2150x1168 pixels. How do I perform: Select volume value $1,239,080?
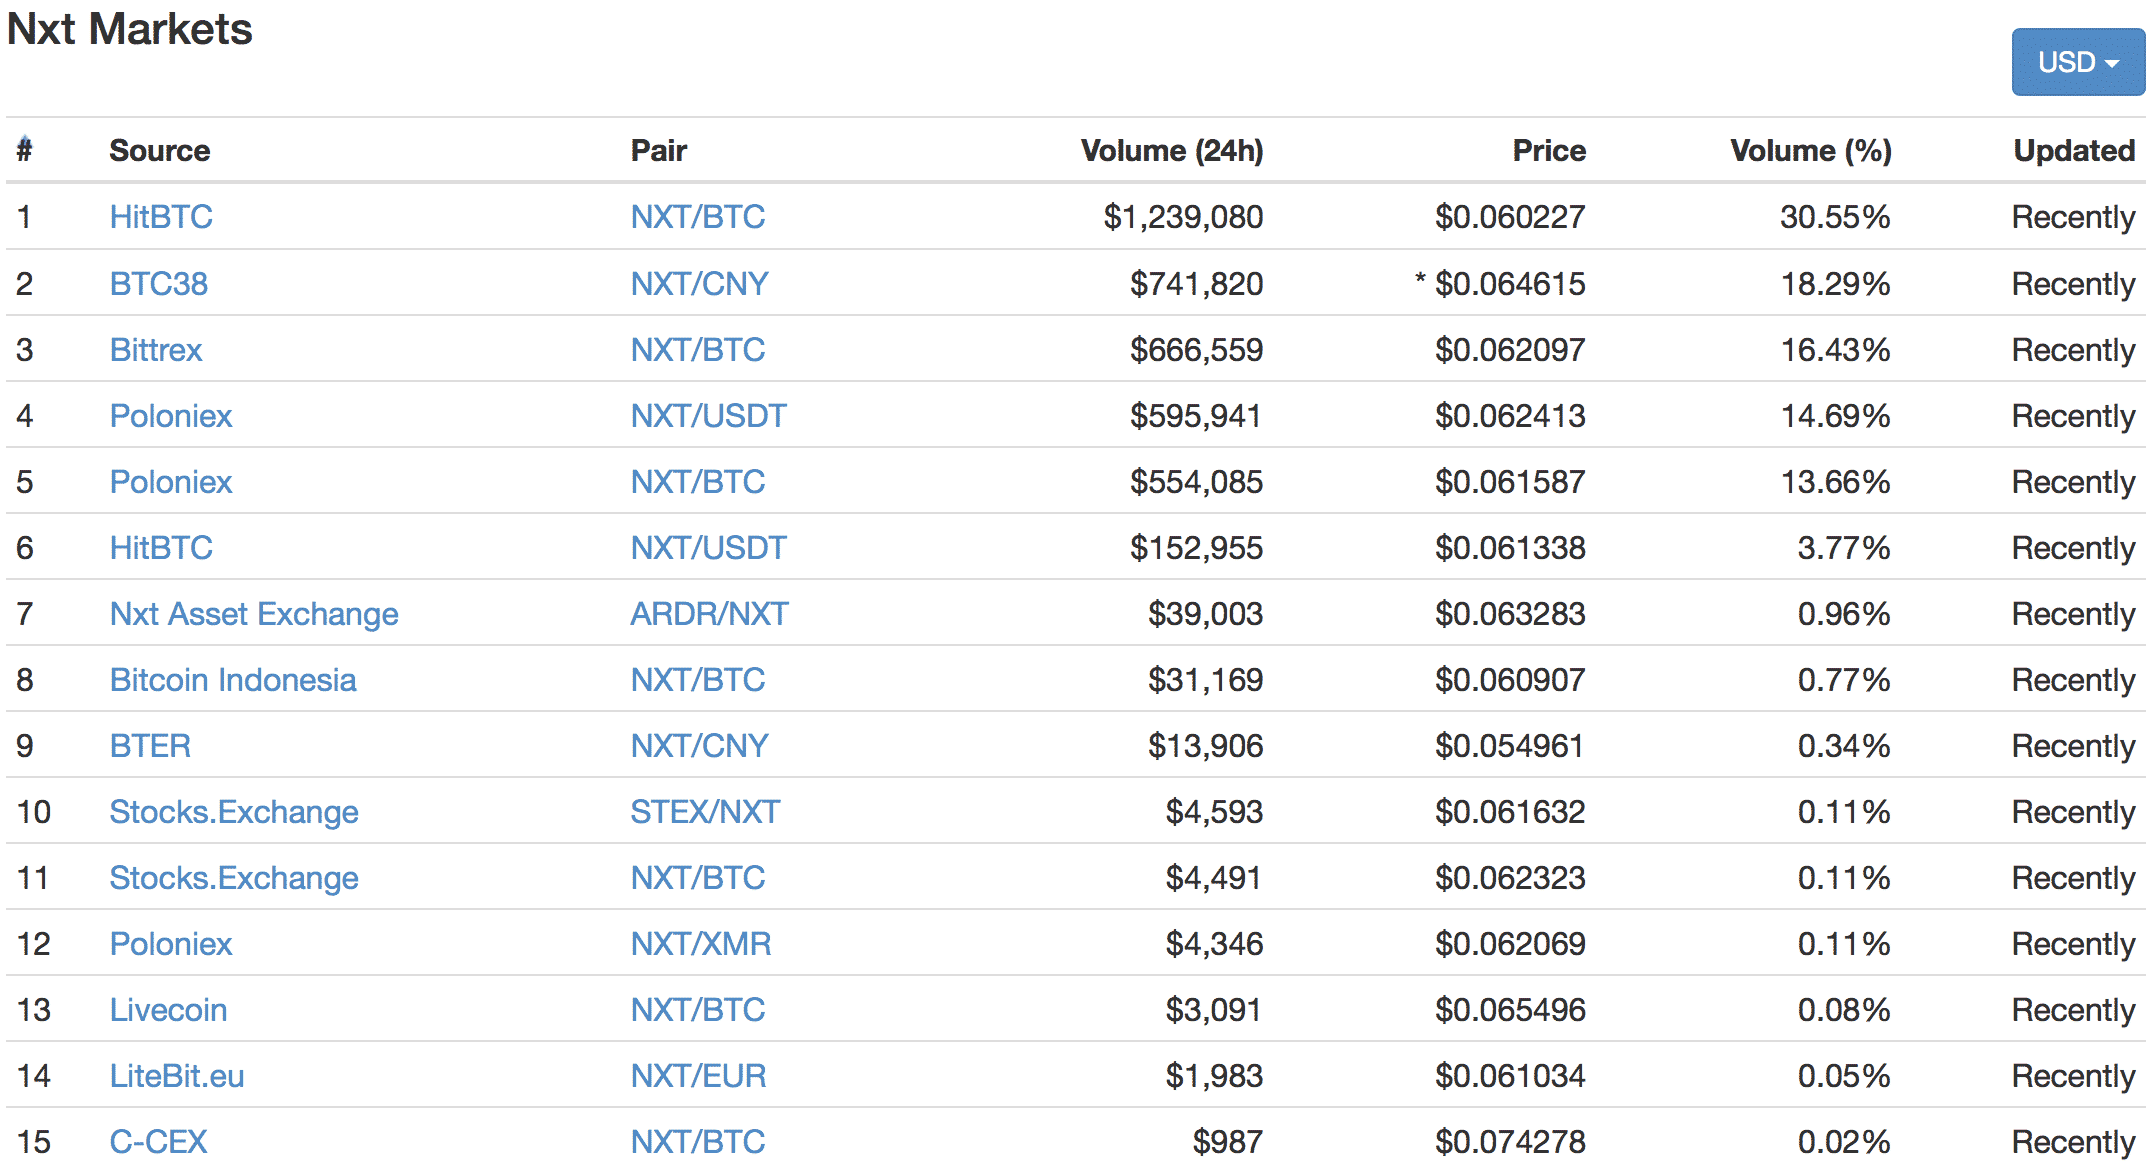[x=1183, y=217]
